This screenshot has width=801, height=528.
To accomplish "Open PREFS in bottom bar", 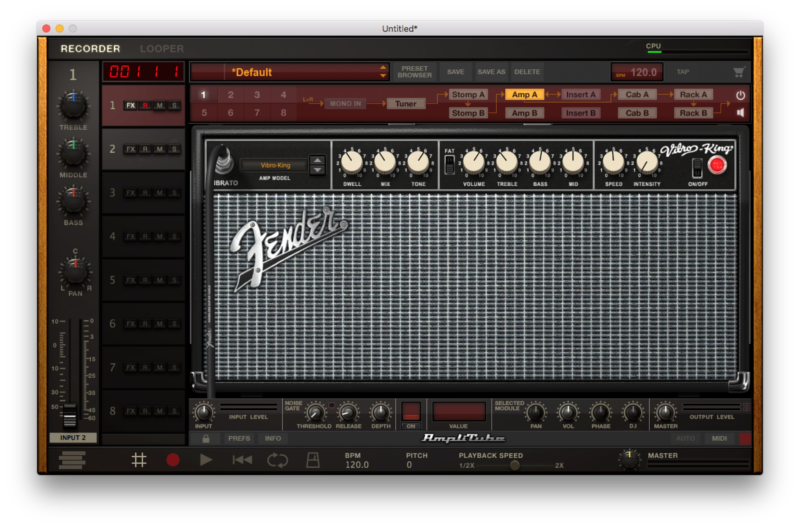I will click(239, 439).
